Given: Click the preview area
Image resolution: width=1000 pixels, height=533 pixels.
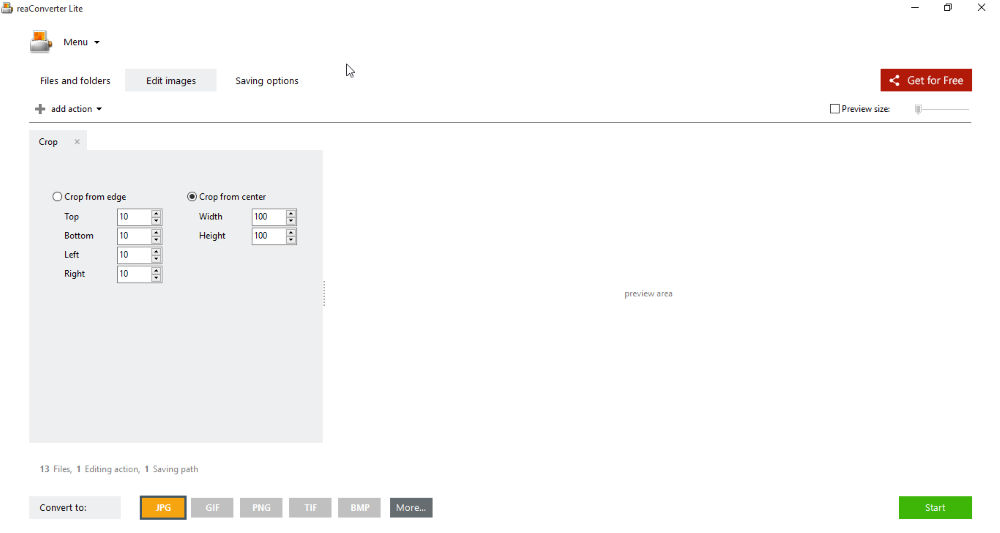Looking at the screenshot, I should 648,294.
